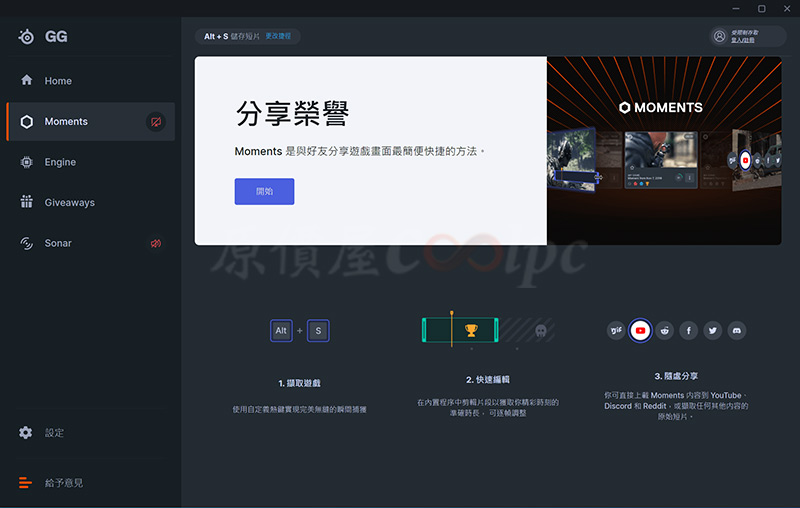Click the Engine chip icon

27,162
